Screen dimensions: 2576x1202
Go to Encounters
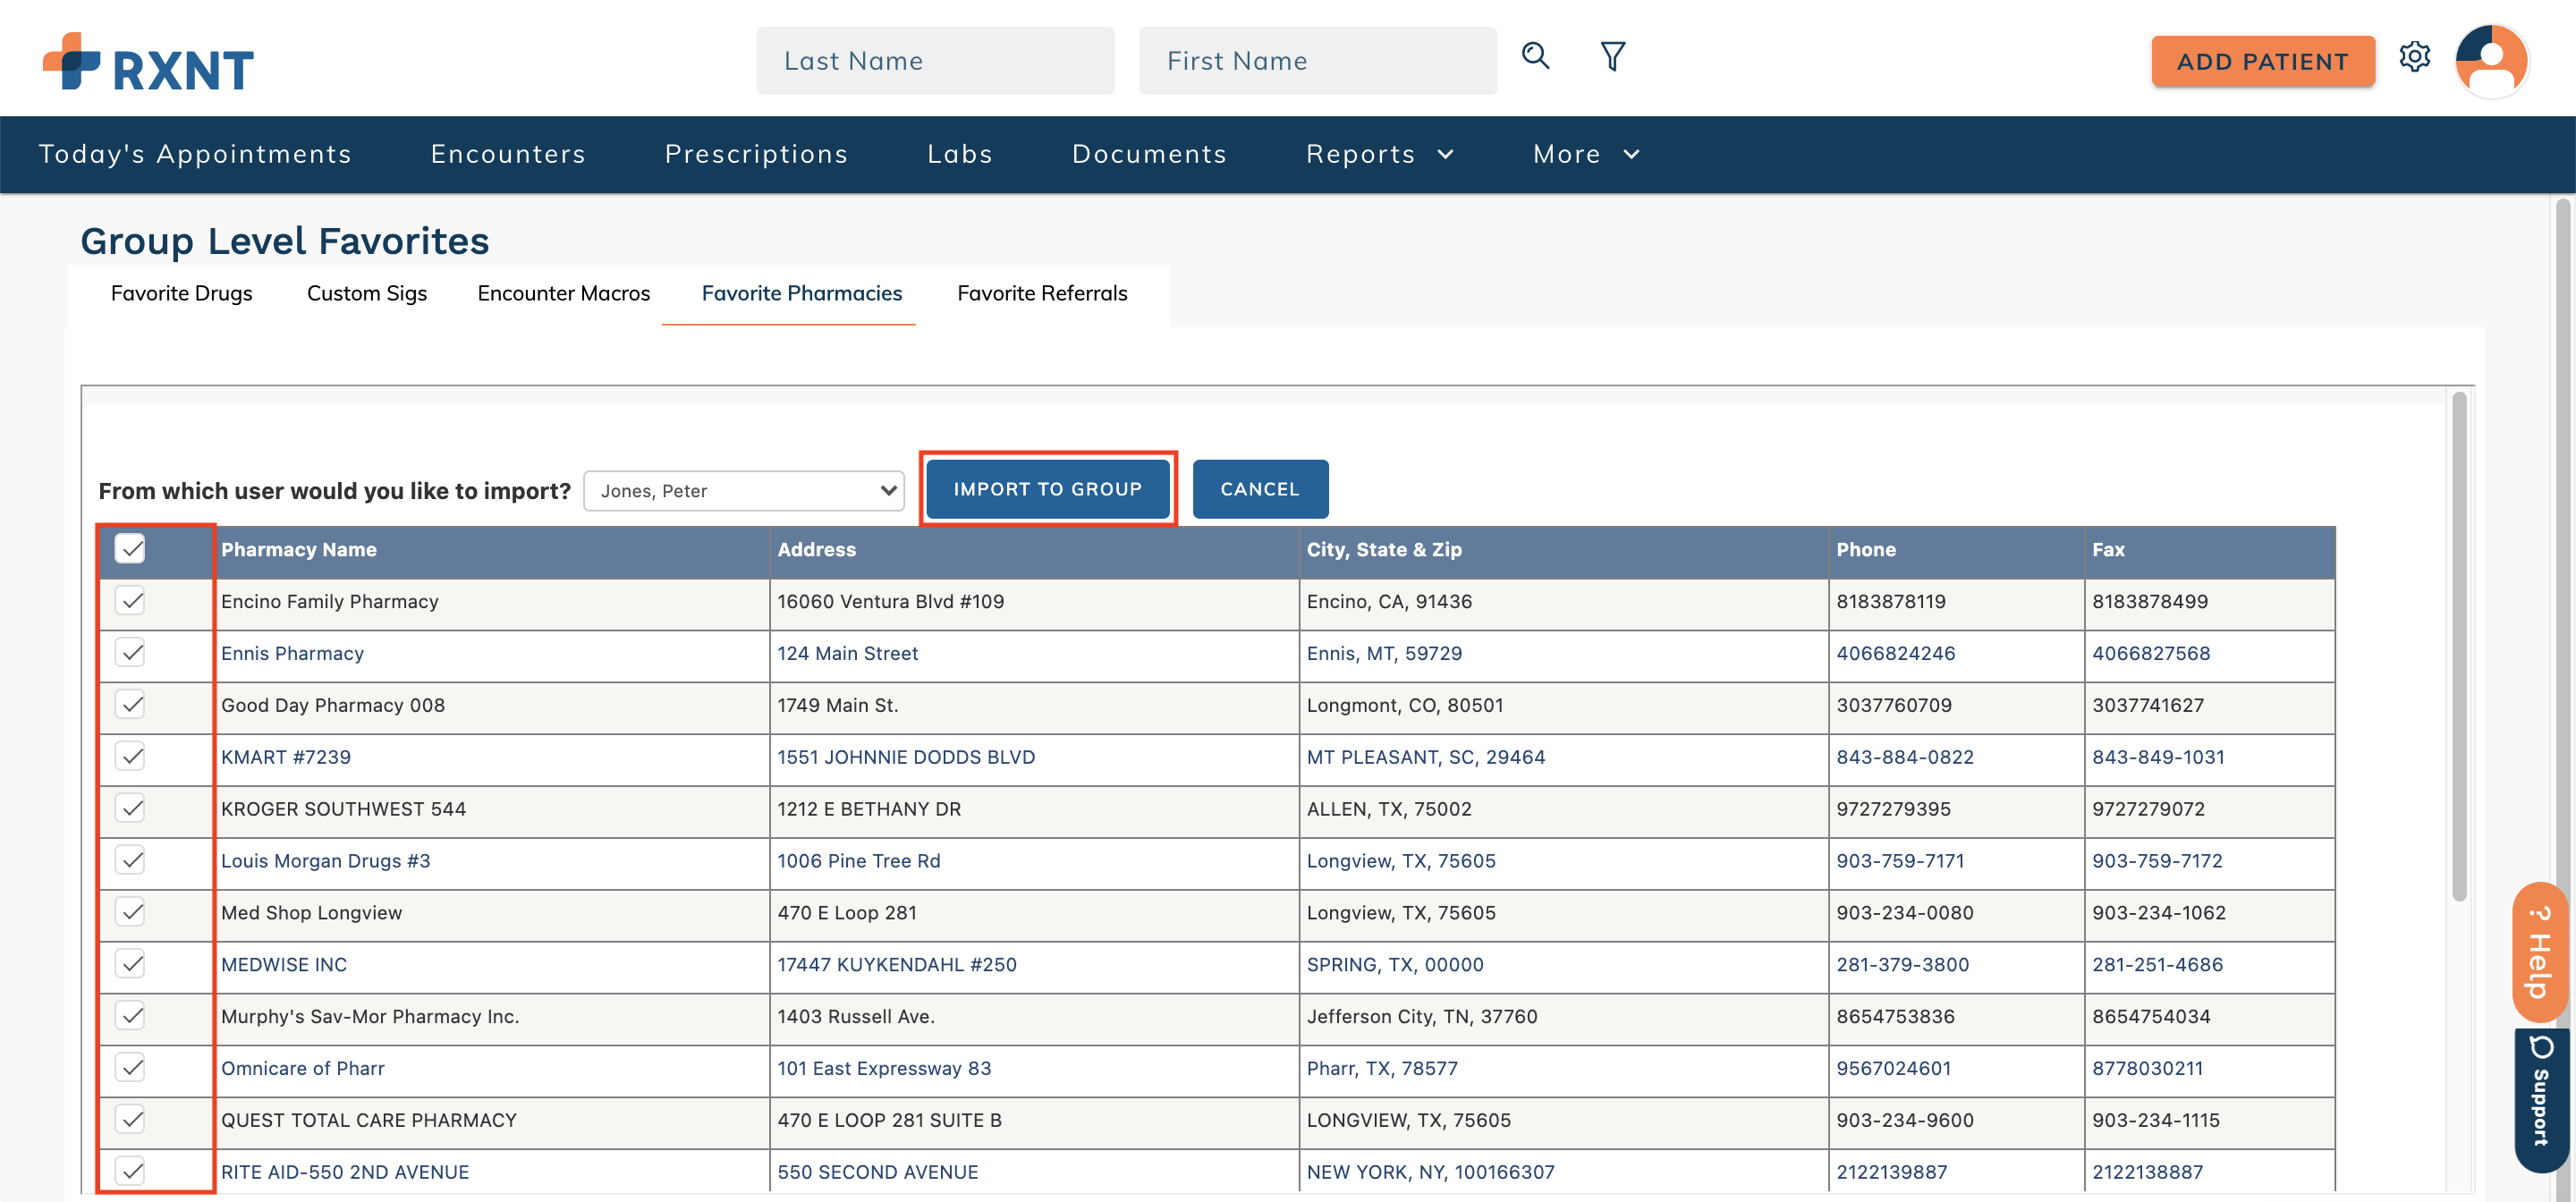[508, 154]
